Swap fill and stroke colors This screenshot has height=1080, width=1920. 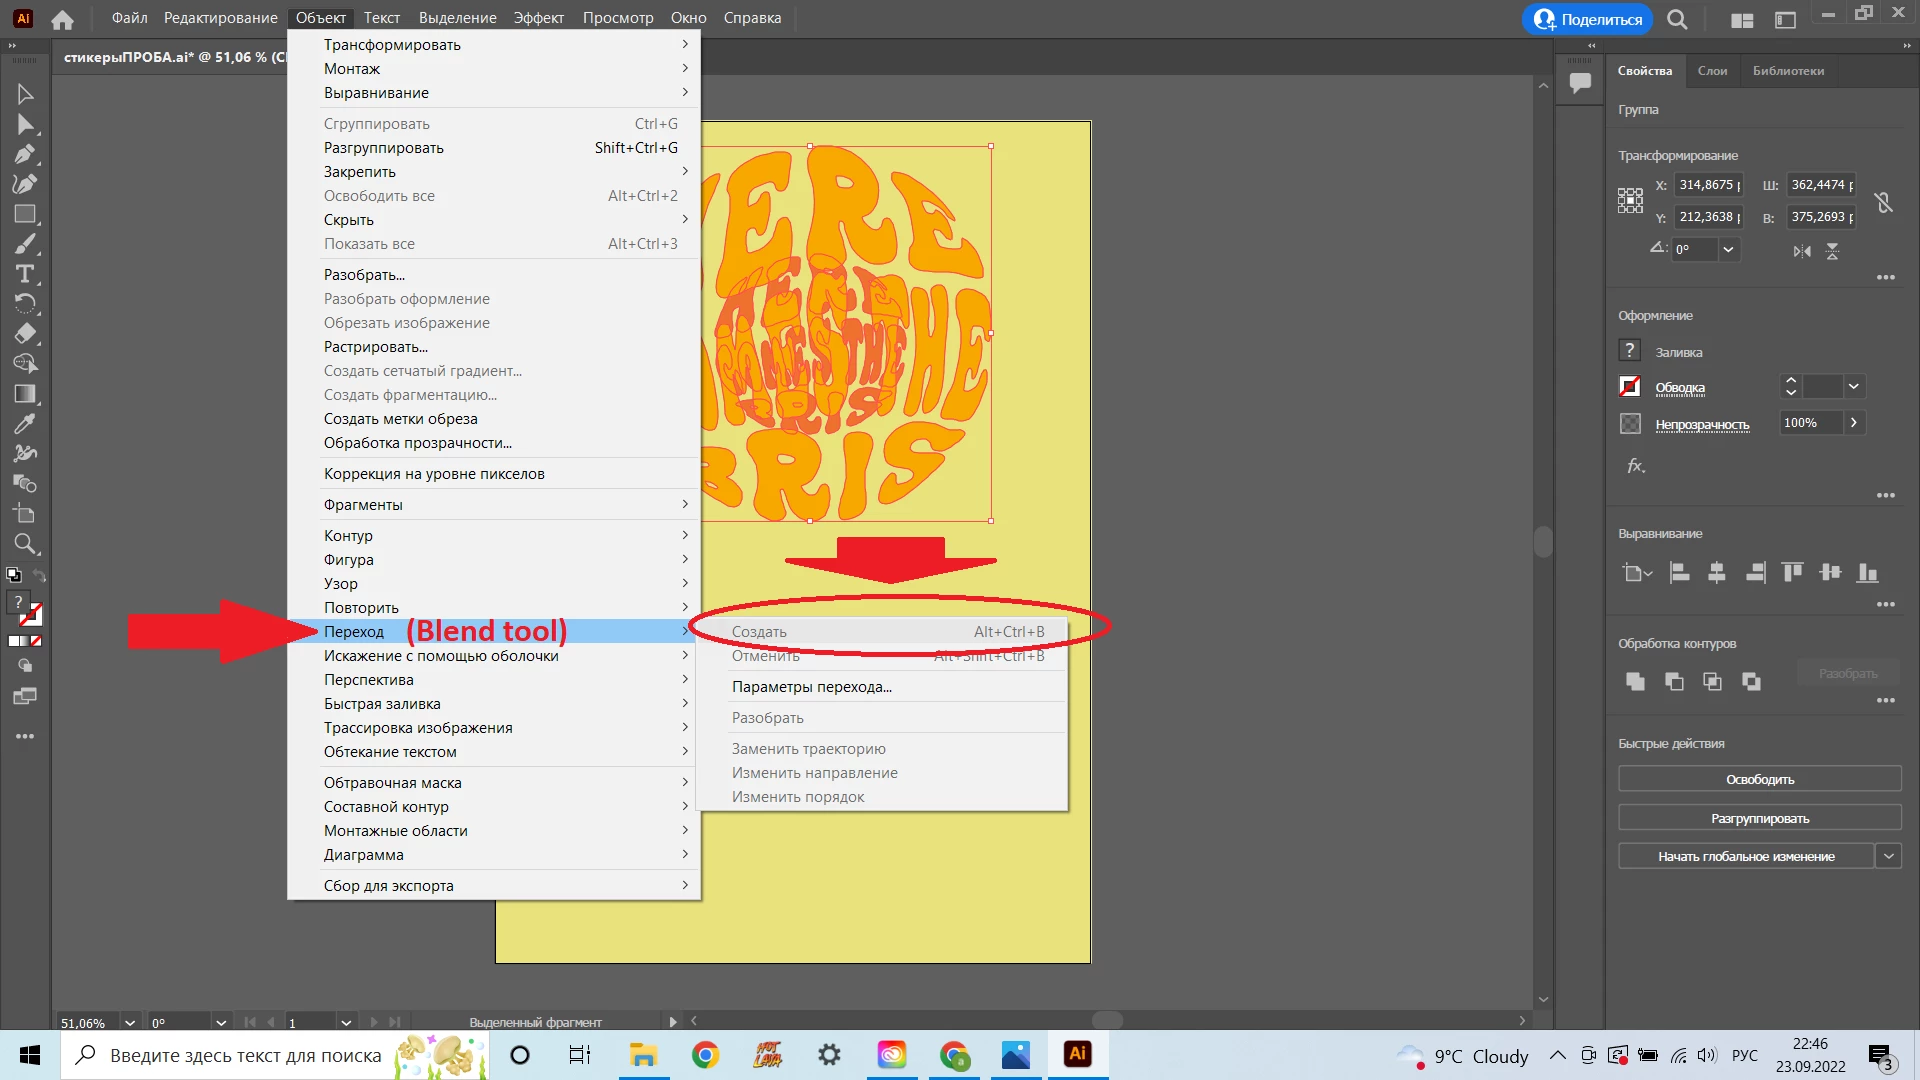coord(40,576)
